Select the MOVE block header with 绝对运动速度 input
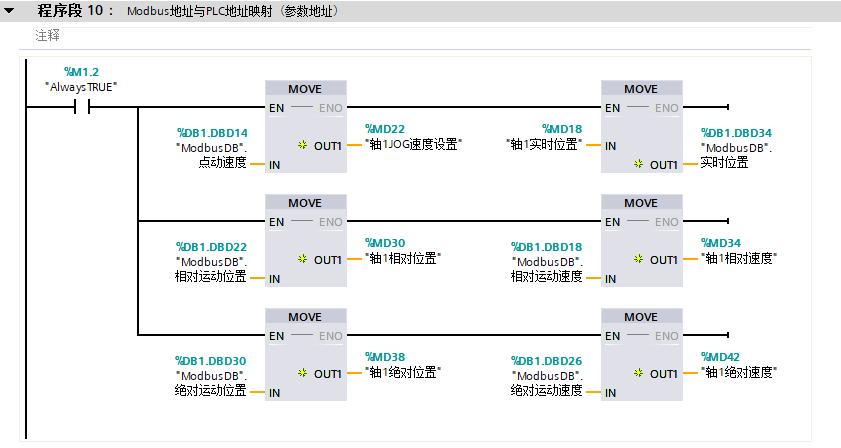The image size is (841, 448). tap(641, 317)
